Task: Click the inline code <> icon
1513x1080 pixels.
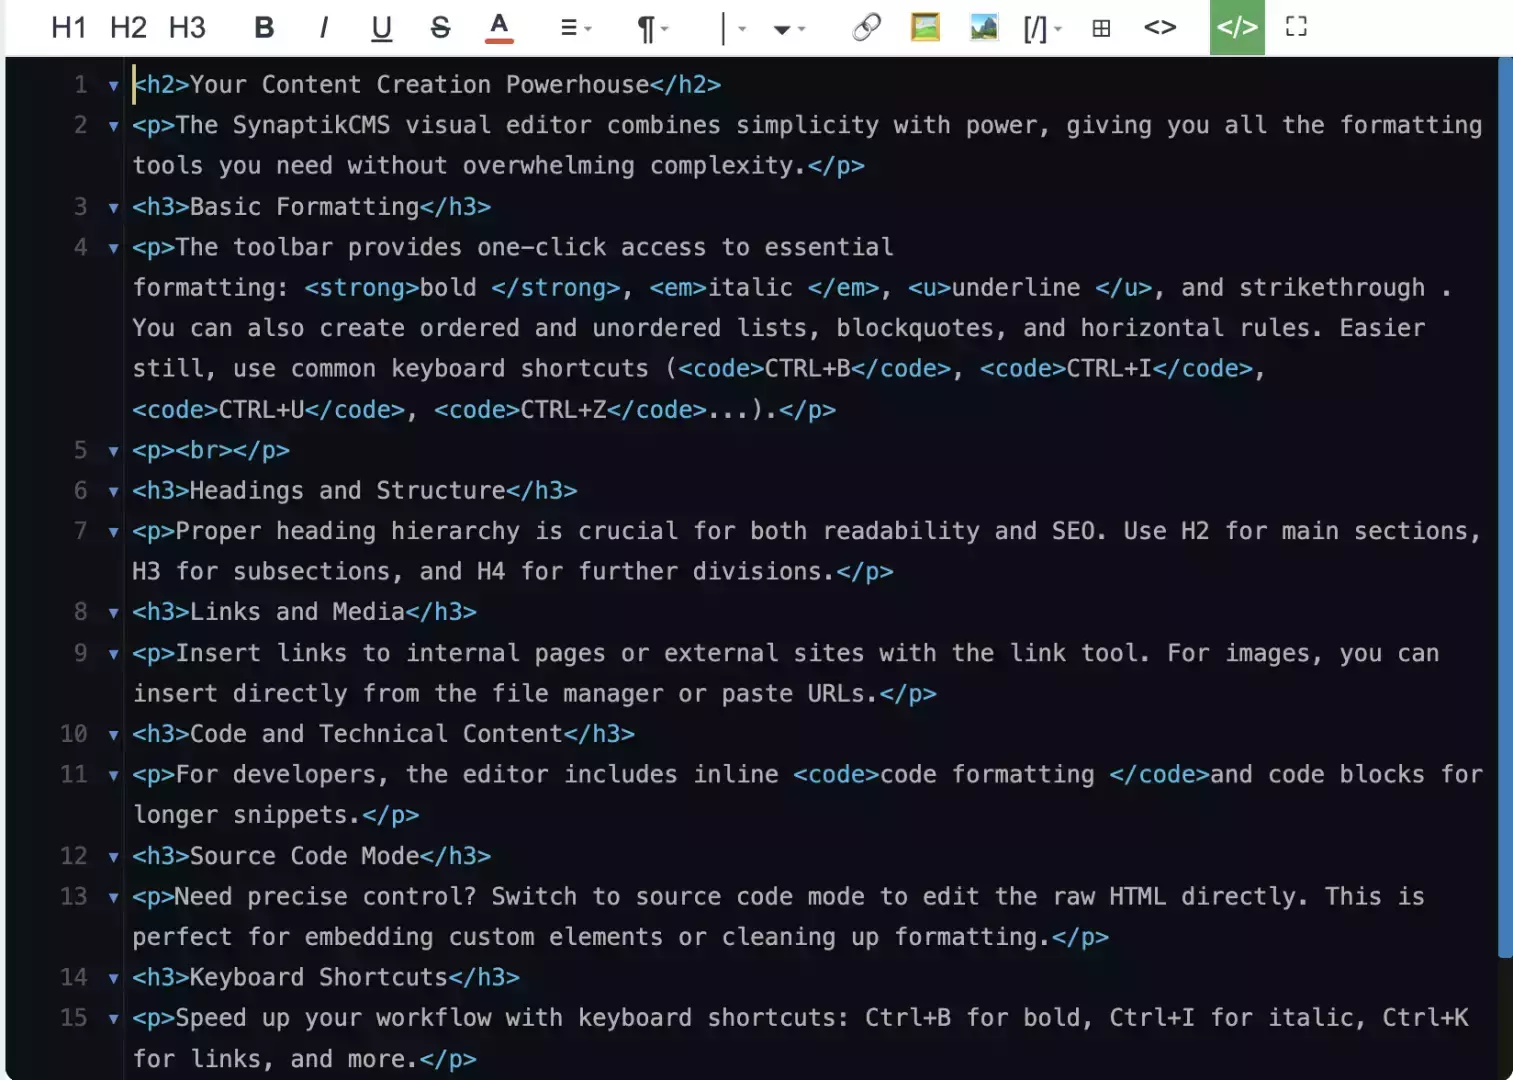Action: pos(1160,27)
